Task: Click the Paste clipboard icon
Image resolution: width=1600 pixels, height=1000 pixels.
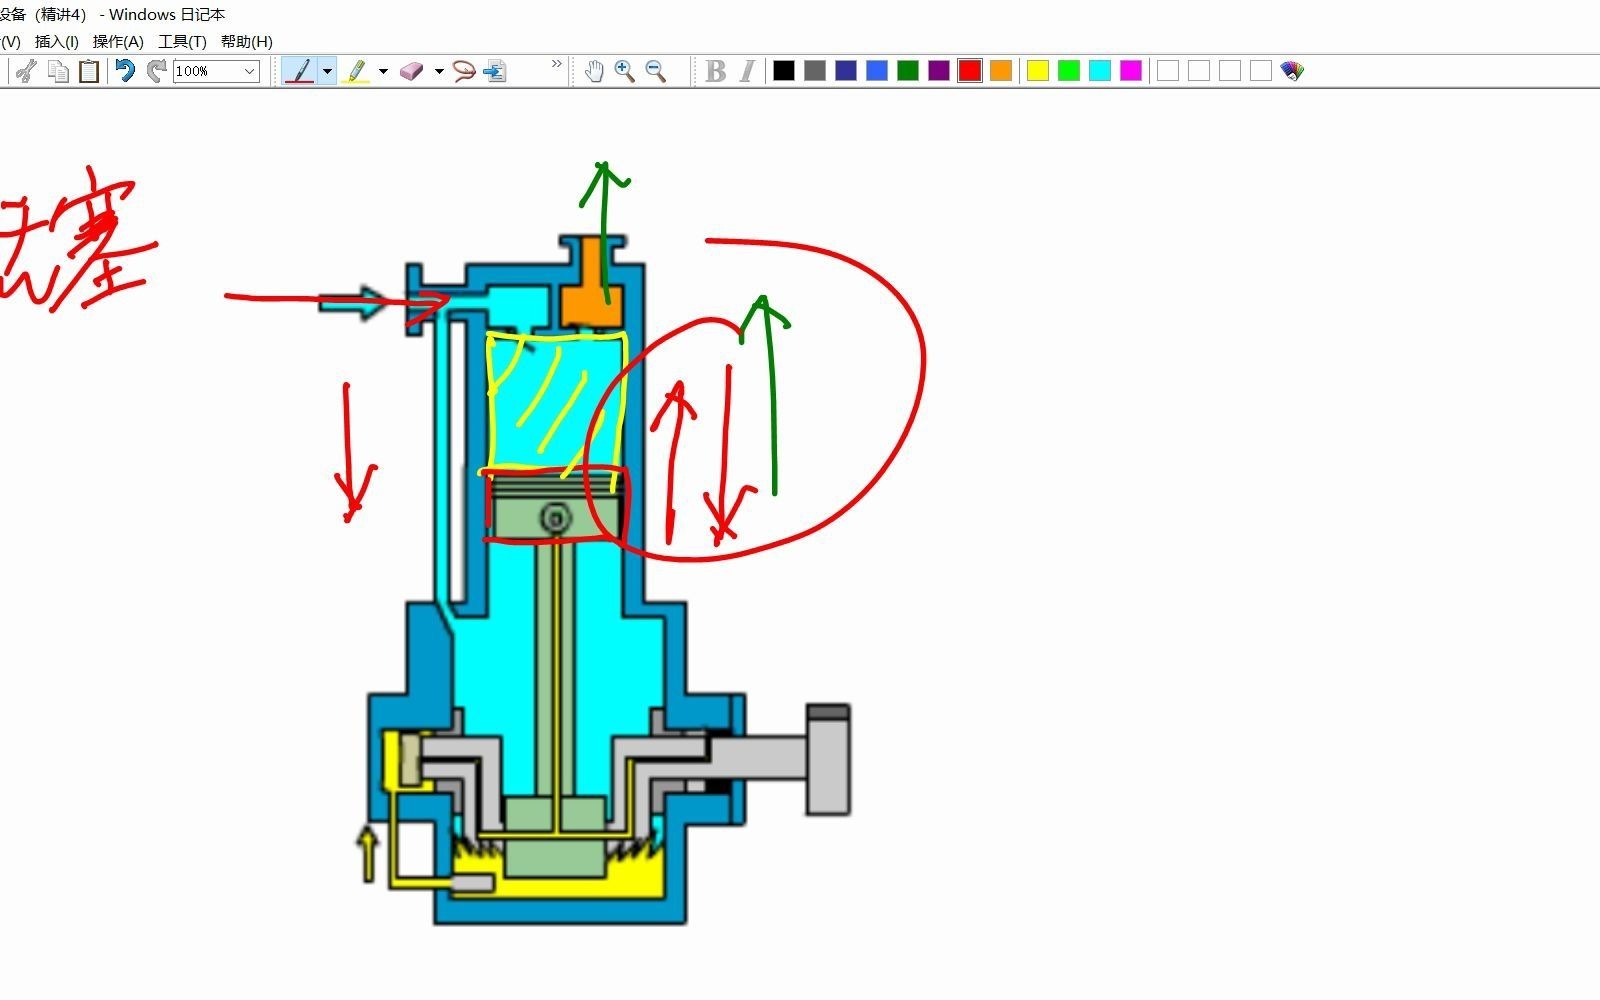Action: tap(89, 71)
